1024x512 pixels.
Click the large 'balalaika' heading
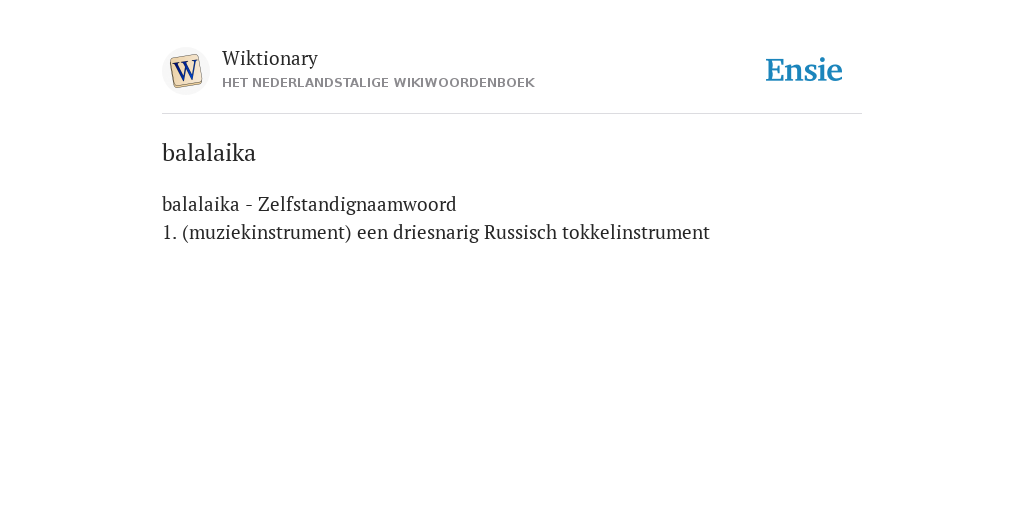209,153
